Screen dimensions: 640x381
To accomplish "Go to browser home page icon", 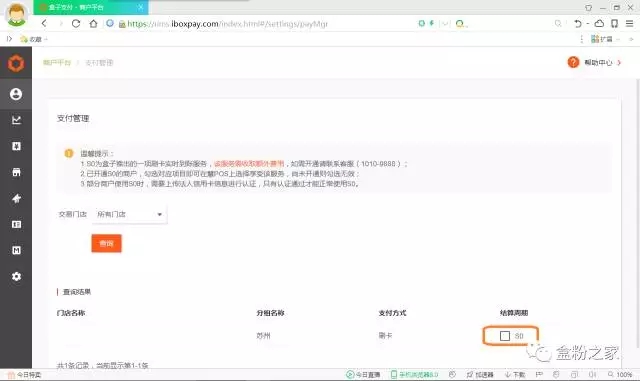I will click(93, 24).
